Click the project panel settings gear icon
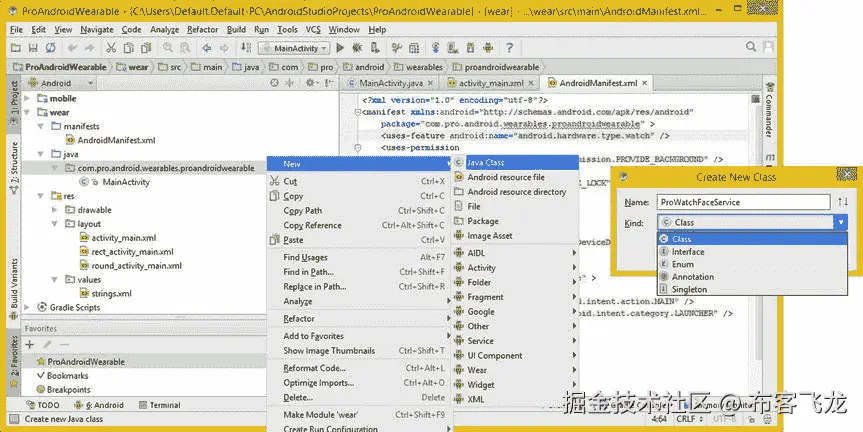863x432 pixels. tap(310, 83)
